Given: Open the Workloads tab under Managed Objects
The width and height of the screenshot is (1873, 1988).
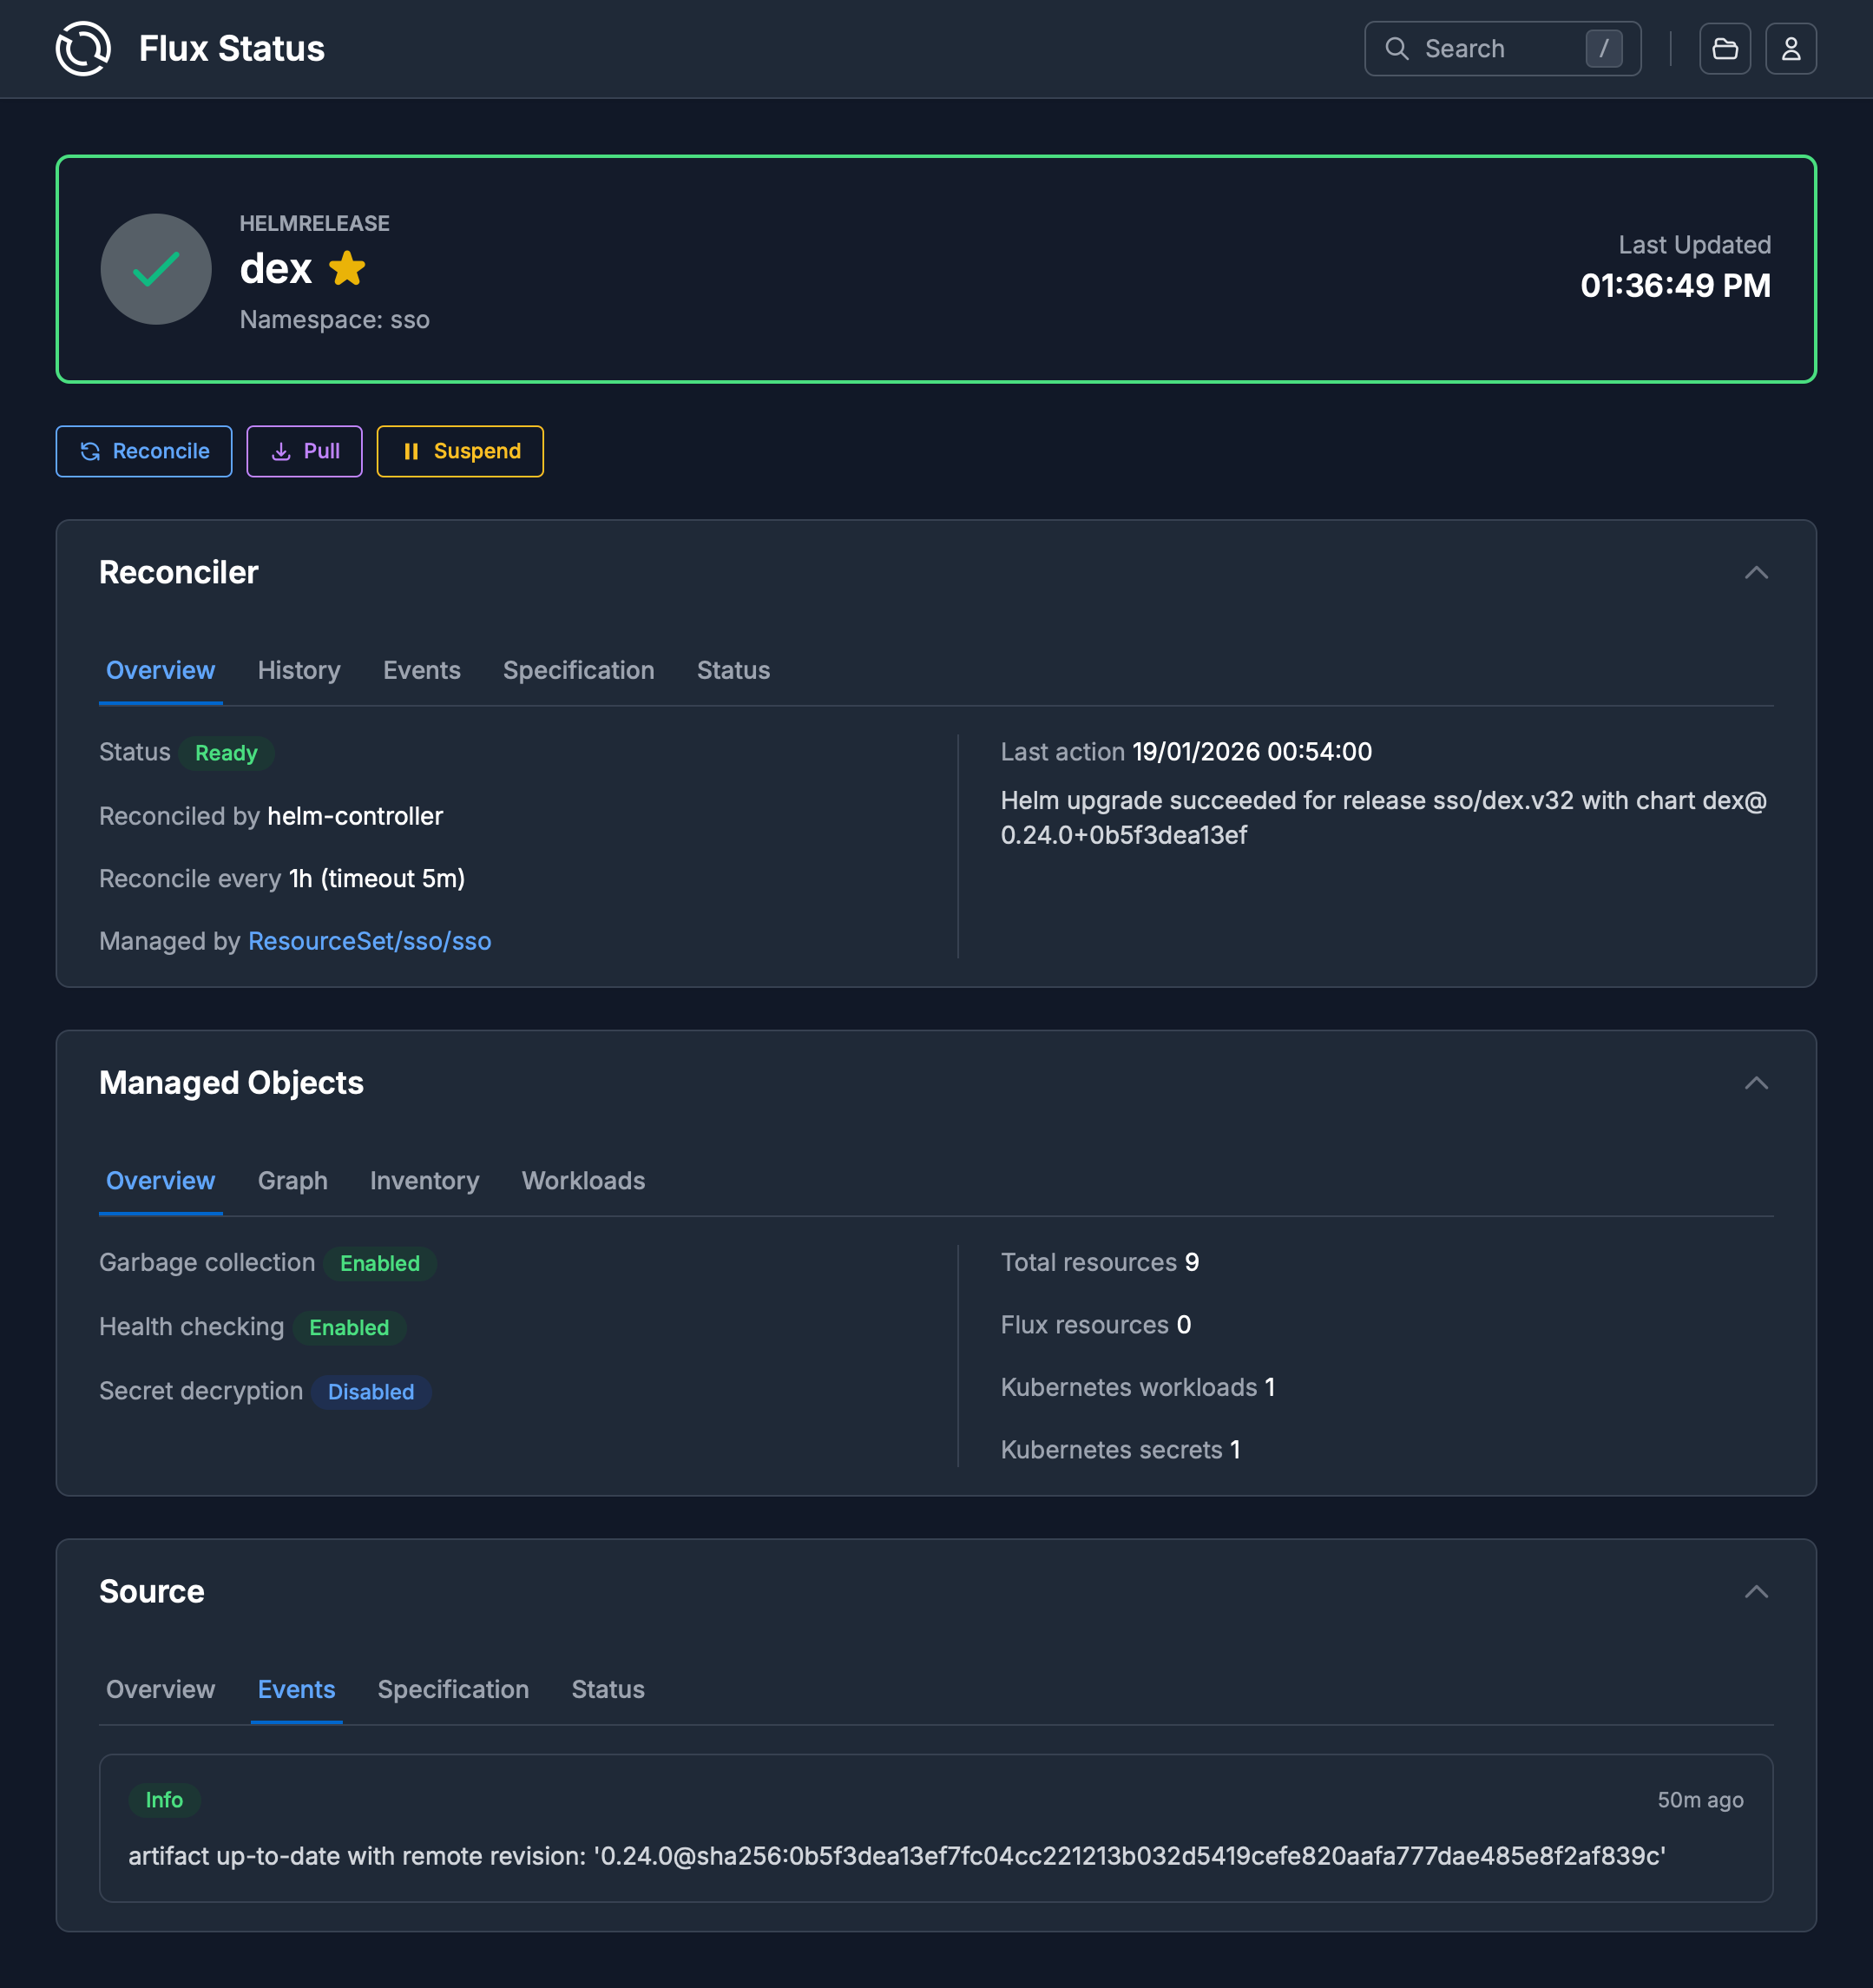Looking at the screenshot, I should 582,1181.
